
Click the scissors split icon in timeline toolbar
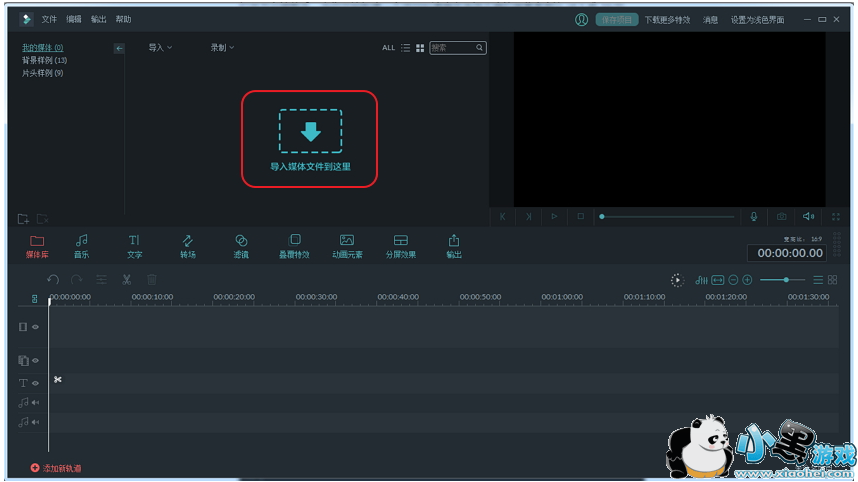point(127,280)
